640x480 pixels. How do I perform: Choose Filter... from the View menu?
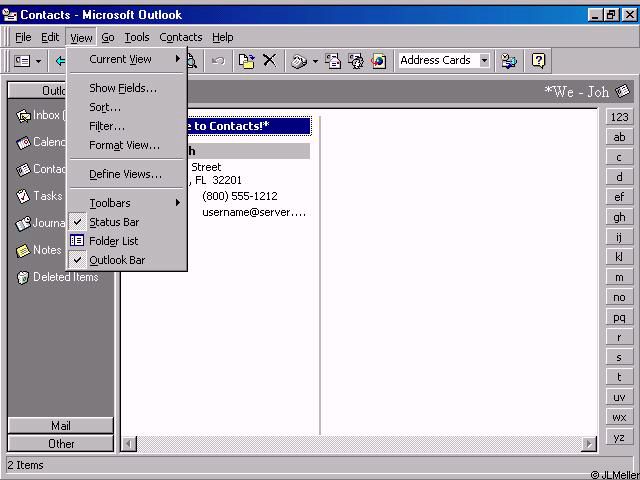[127, 127]
